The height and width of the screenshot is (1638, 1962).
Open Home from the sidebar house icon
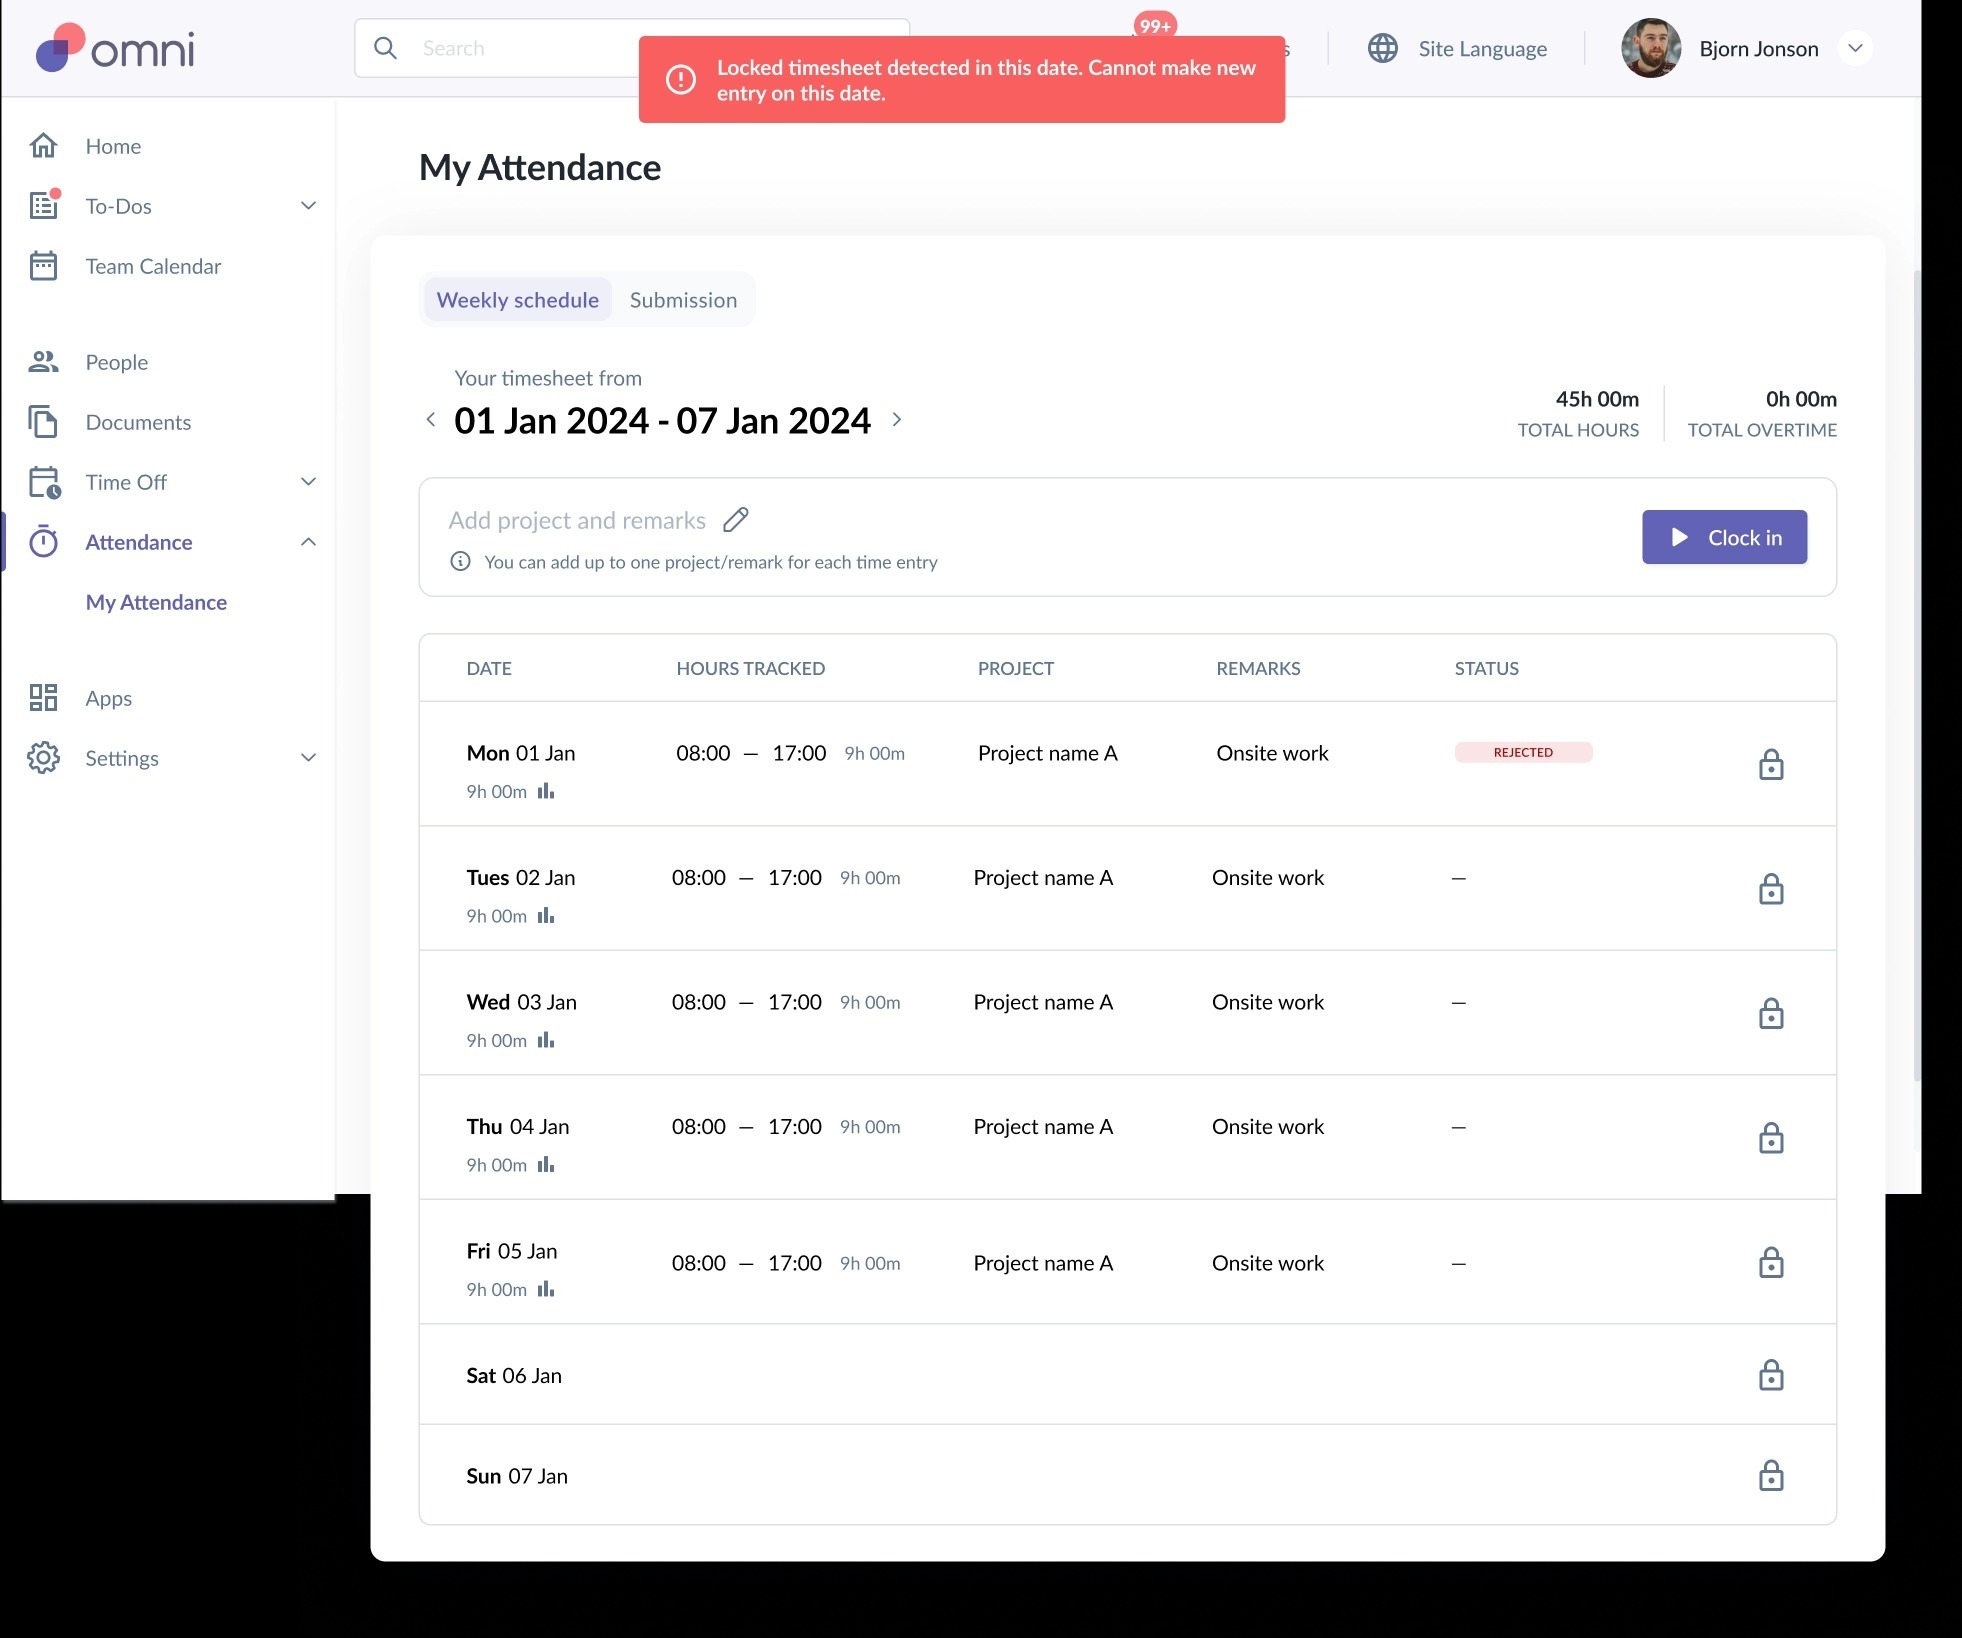tap(44, 146)
